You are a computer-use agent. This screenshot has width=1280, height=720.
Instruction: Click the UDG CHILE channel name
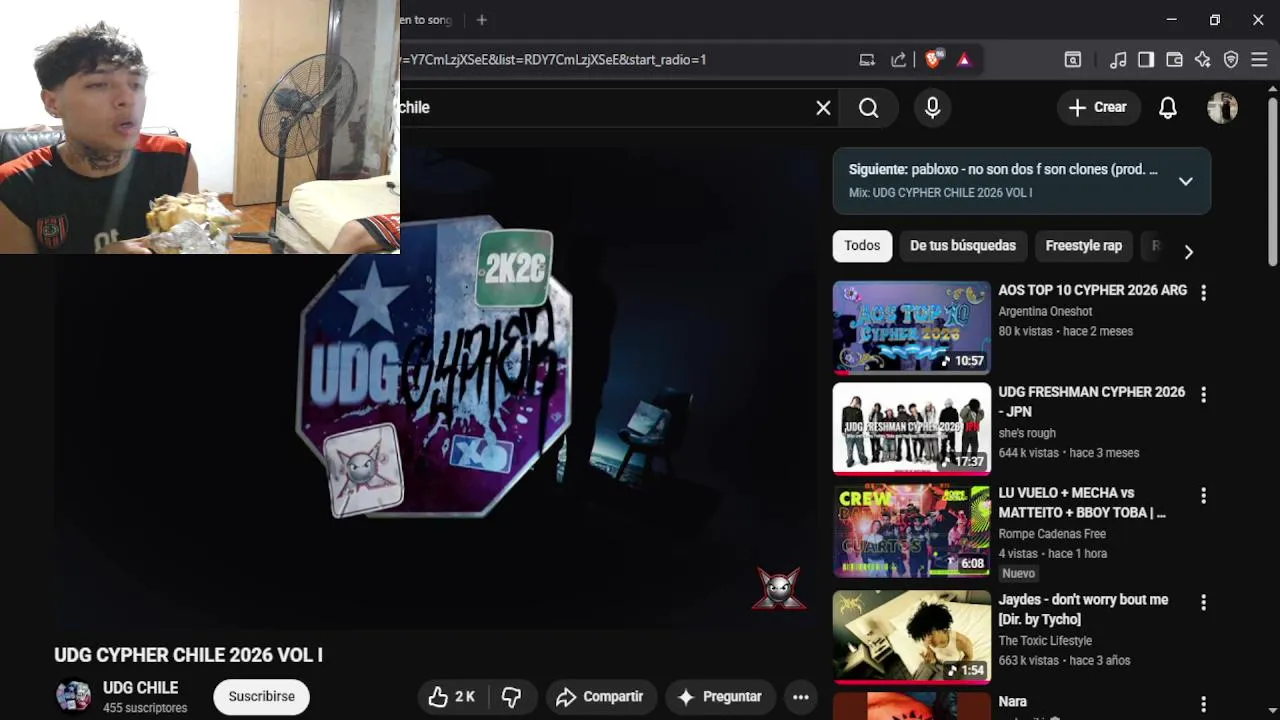click(x=140, y=688)
